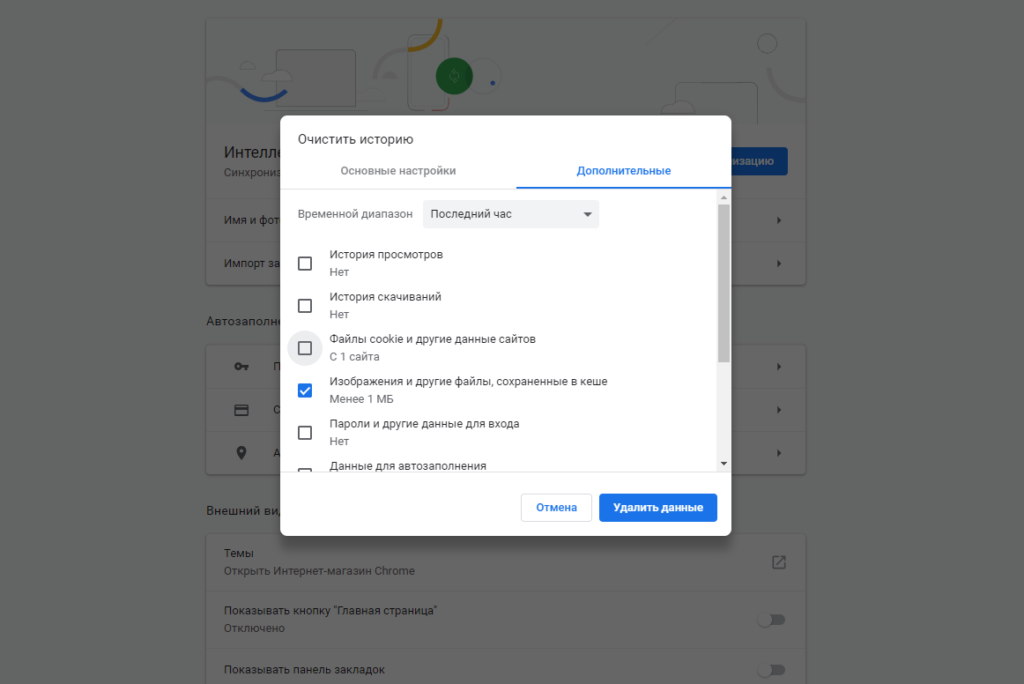Expand the Имя и фото row arrow
The height and width of the screenshot is (684, 1024).
(778, 220)
